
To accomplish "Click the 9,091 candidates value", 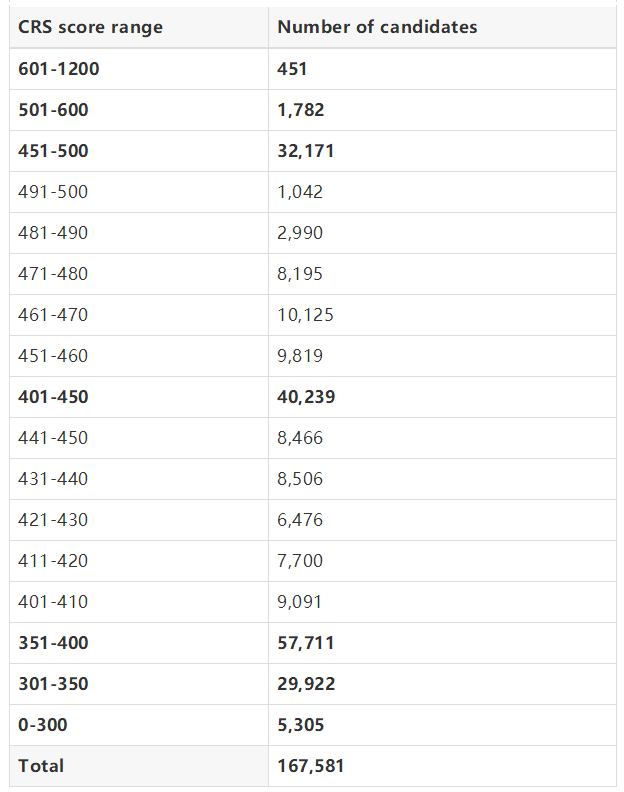I will [x=300, y=602].
